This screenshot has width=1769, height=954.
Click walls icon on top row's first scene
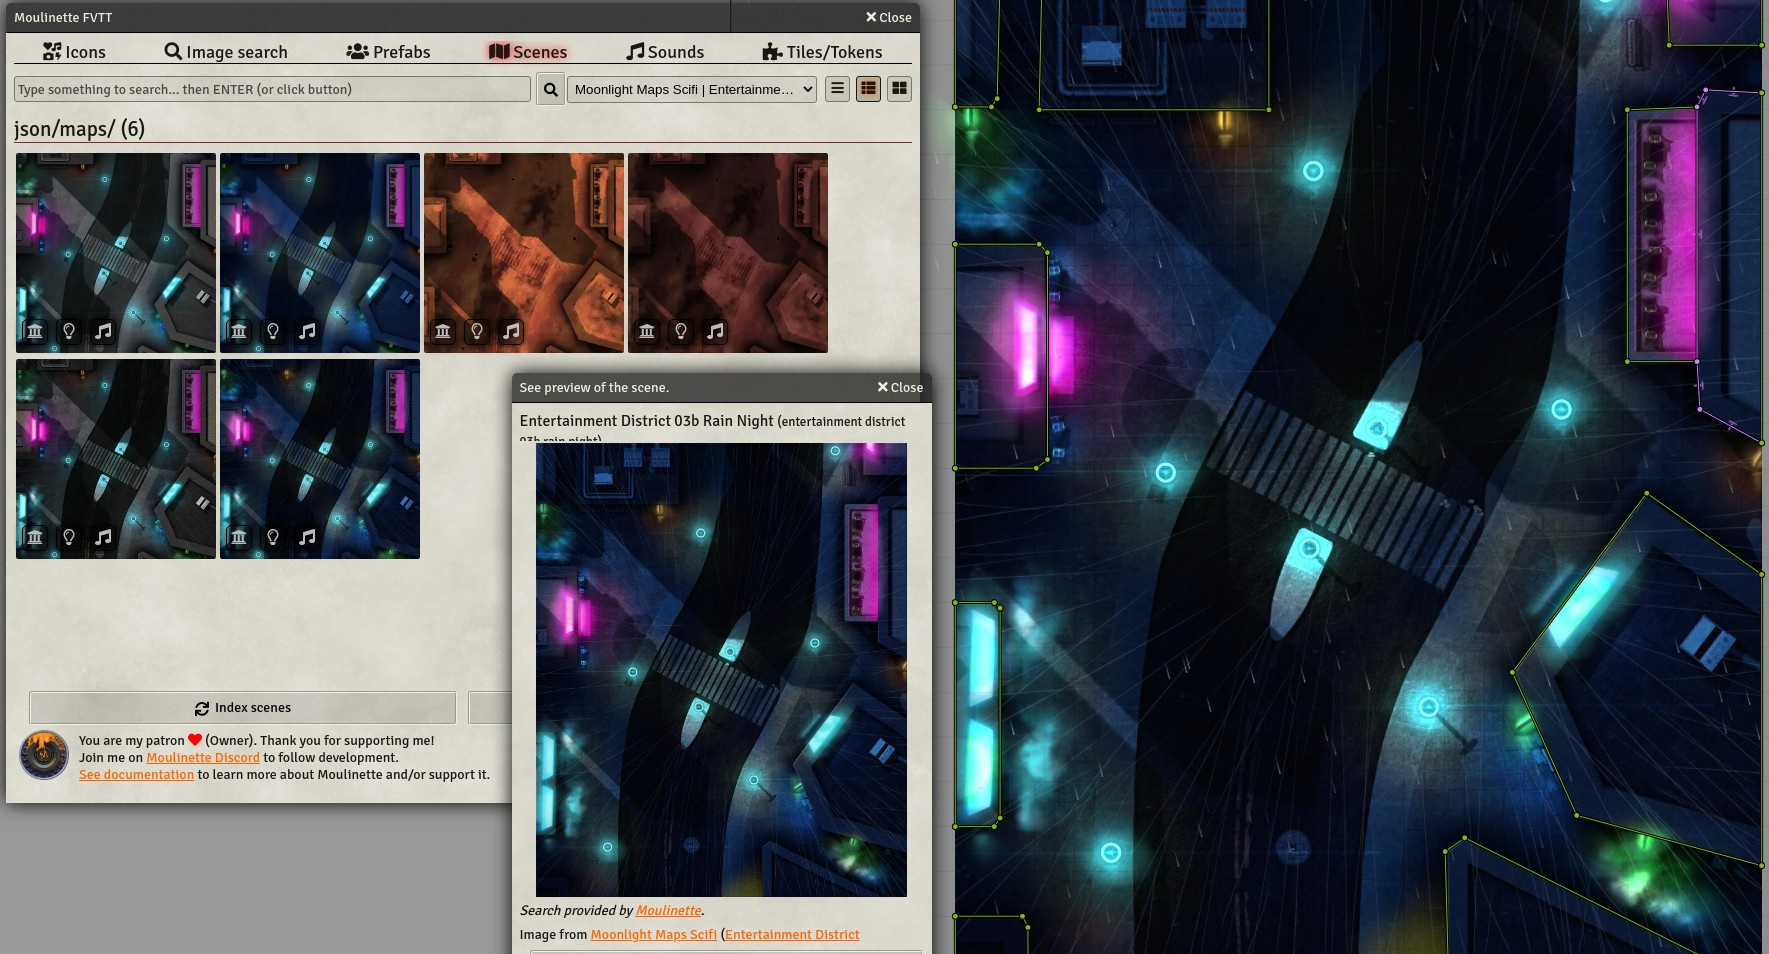[35, 331]
